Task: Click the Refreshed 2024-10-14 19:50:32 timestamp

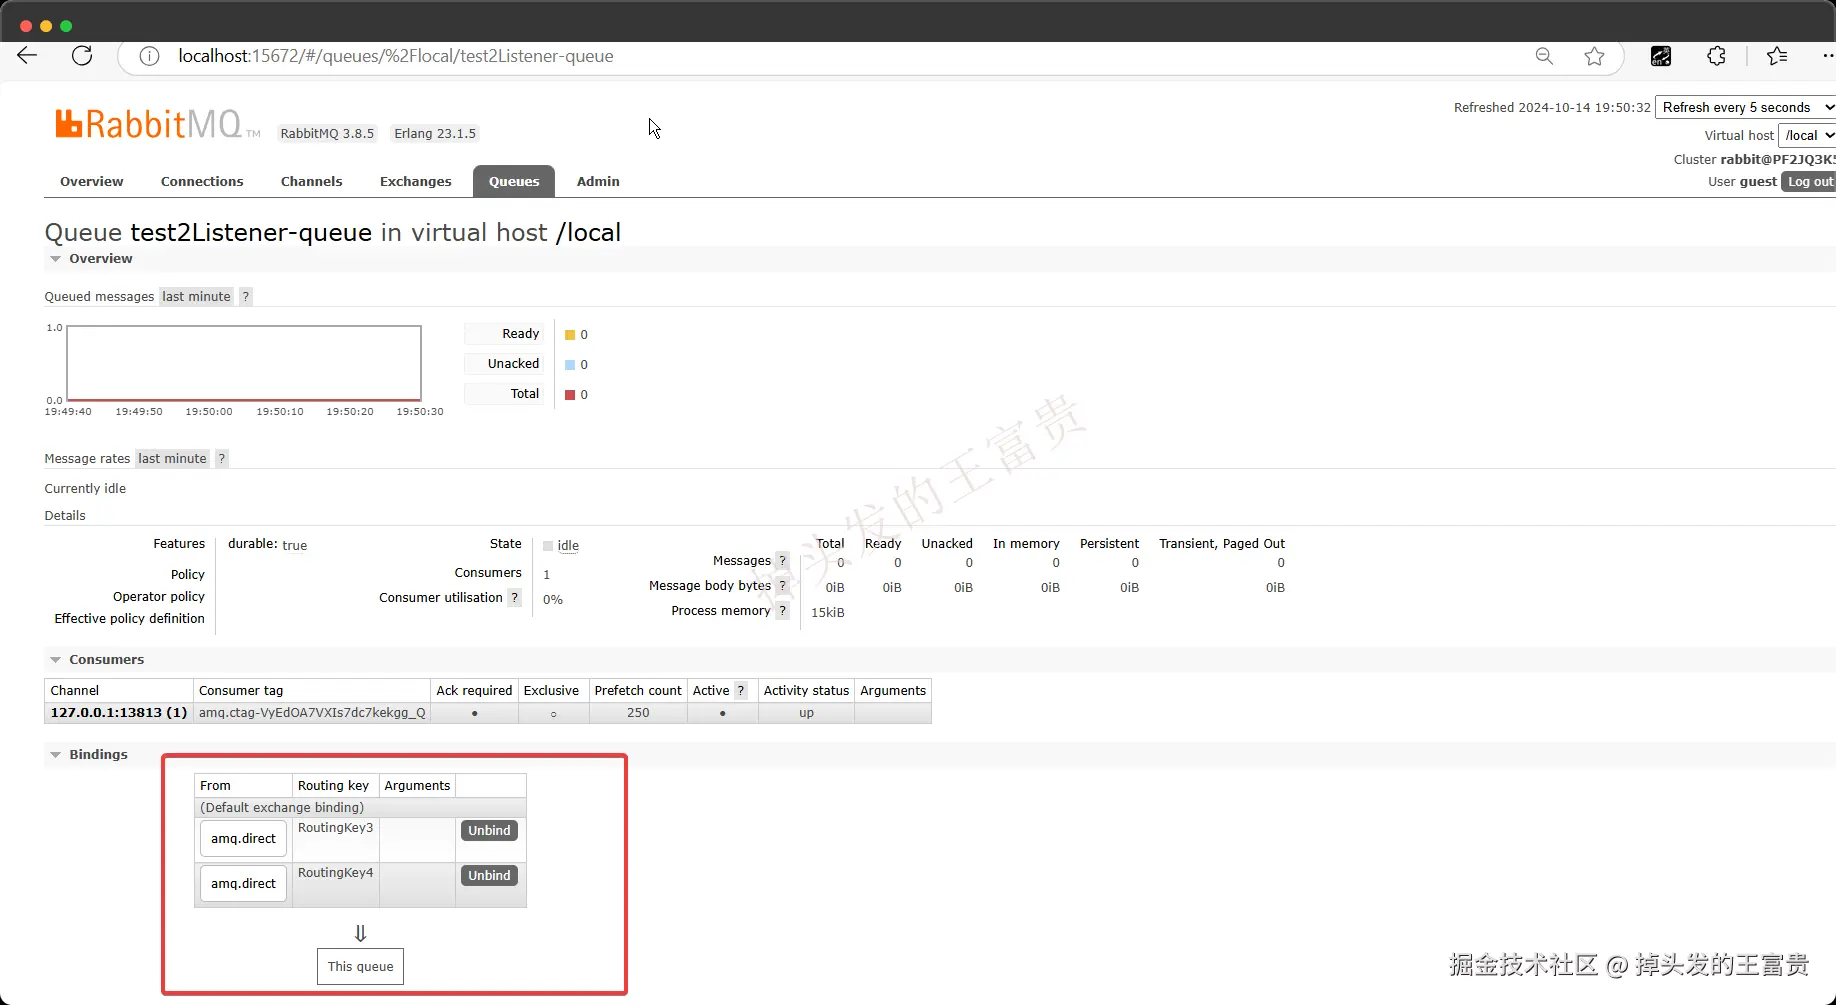Action: coord(1552,107)
